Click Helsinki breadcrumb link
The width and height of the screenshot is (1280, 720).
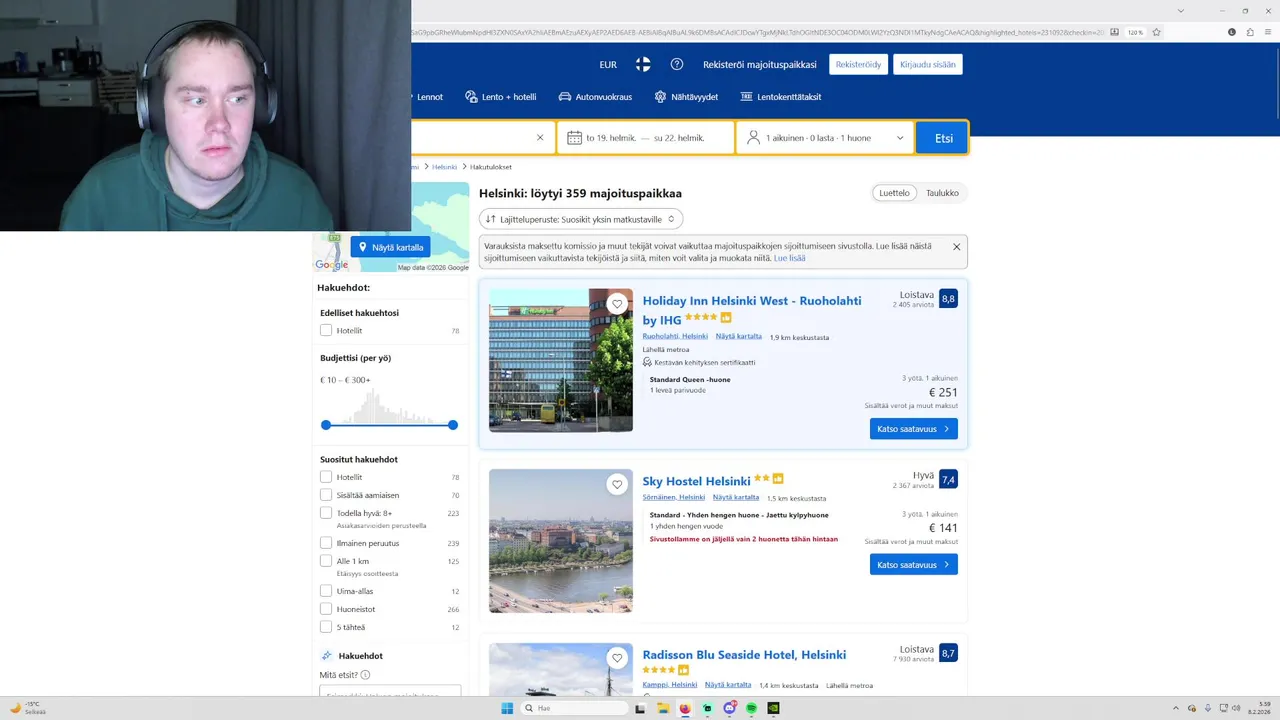(444, 167)
